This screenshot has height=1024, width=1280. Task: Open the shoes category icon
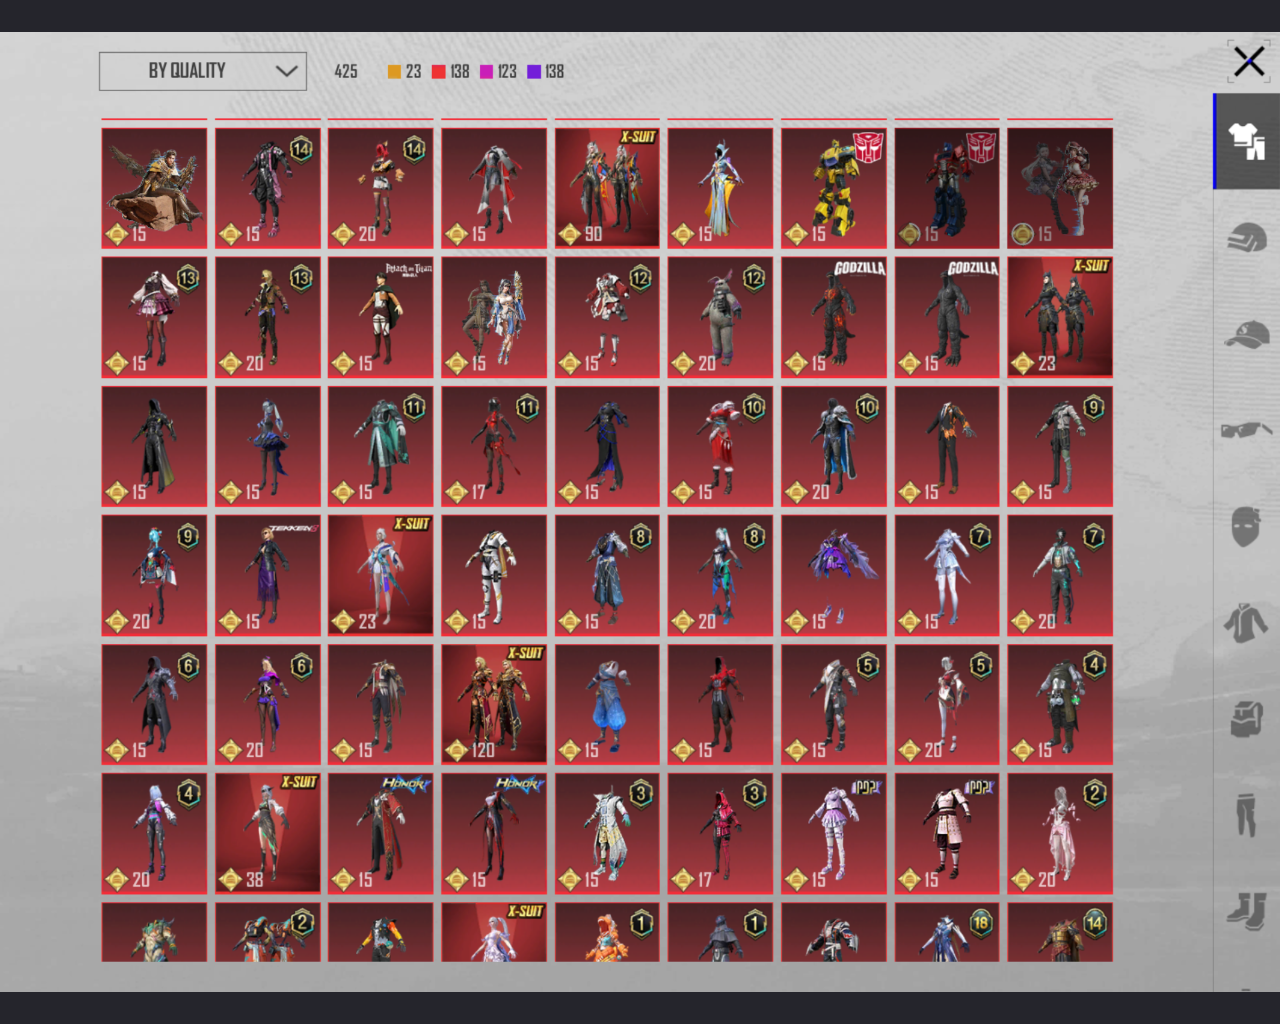point(1246,910)
